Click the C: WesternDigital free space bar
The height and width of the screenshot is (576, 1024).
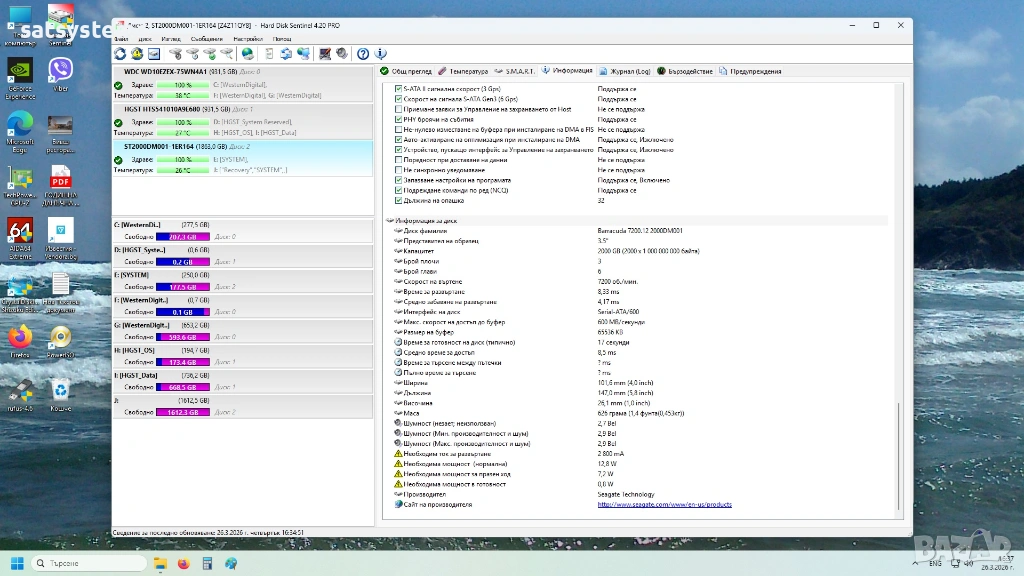(182, 237)
